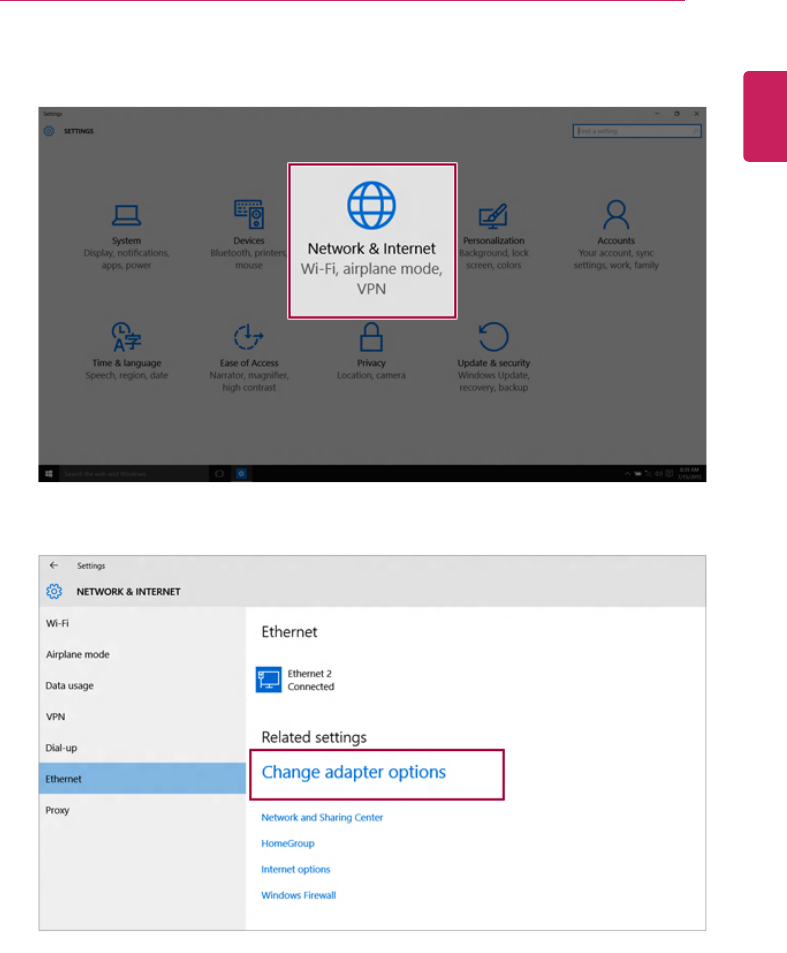Select VPN in the sidebar
Viewport: 787px width, 953px height.
pos(142,717)
